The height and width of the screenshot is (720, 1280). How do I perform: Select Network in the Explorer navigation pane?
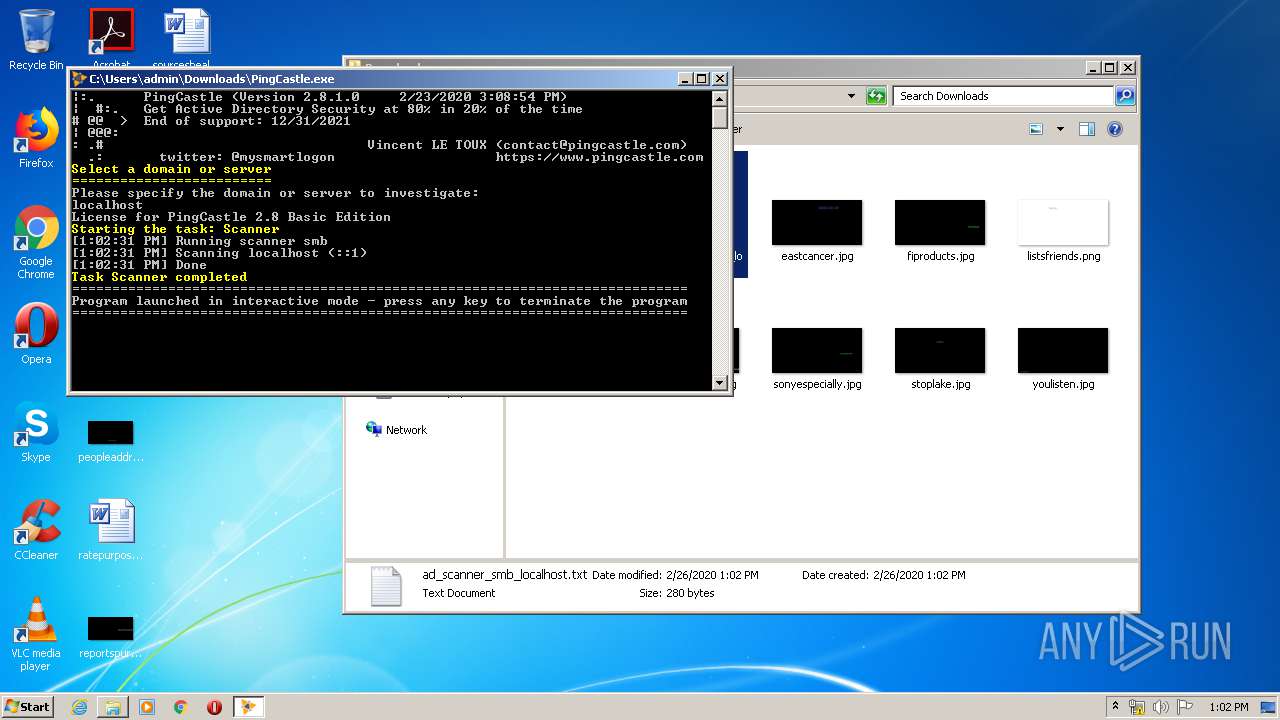tap(397, 430)
